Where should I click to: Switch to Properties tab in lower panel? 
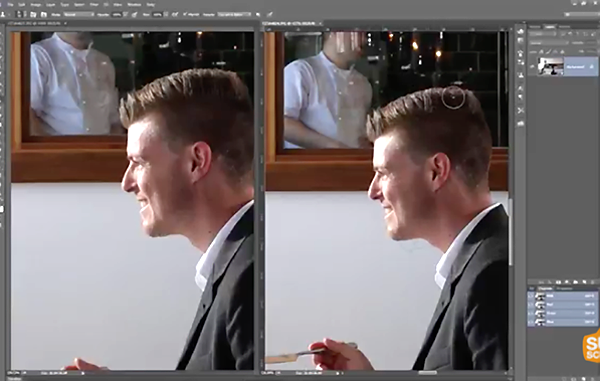(564, 288)
